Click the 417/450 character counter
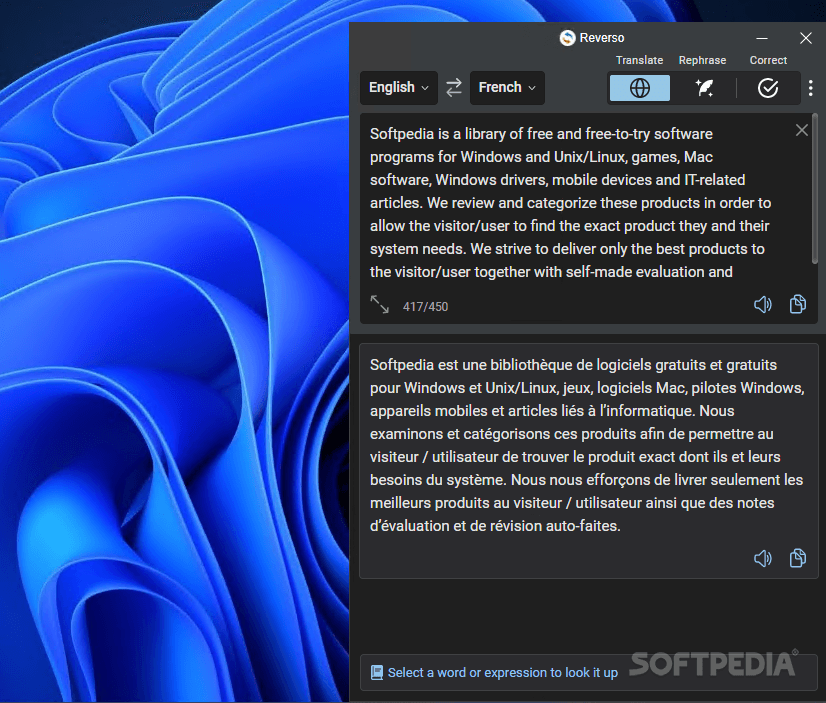826x703 pixels. point(425,306)
